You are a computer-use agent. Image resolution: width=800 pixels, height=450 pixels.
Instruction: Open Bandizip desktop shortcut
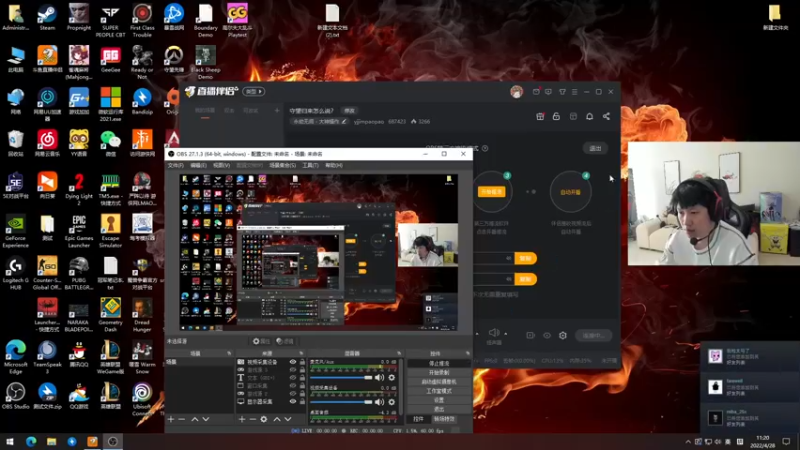142,101
